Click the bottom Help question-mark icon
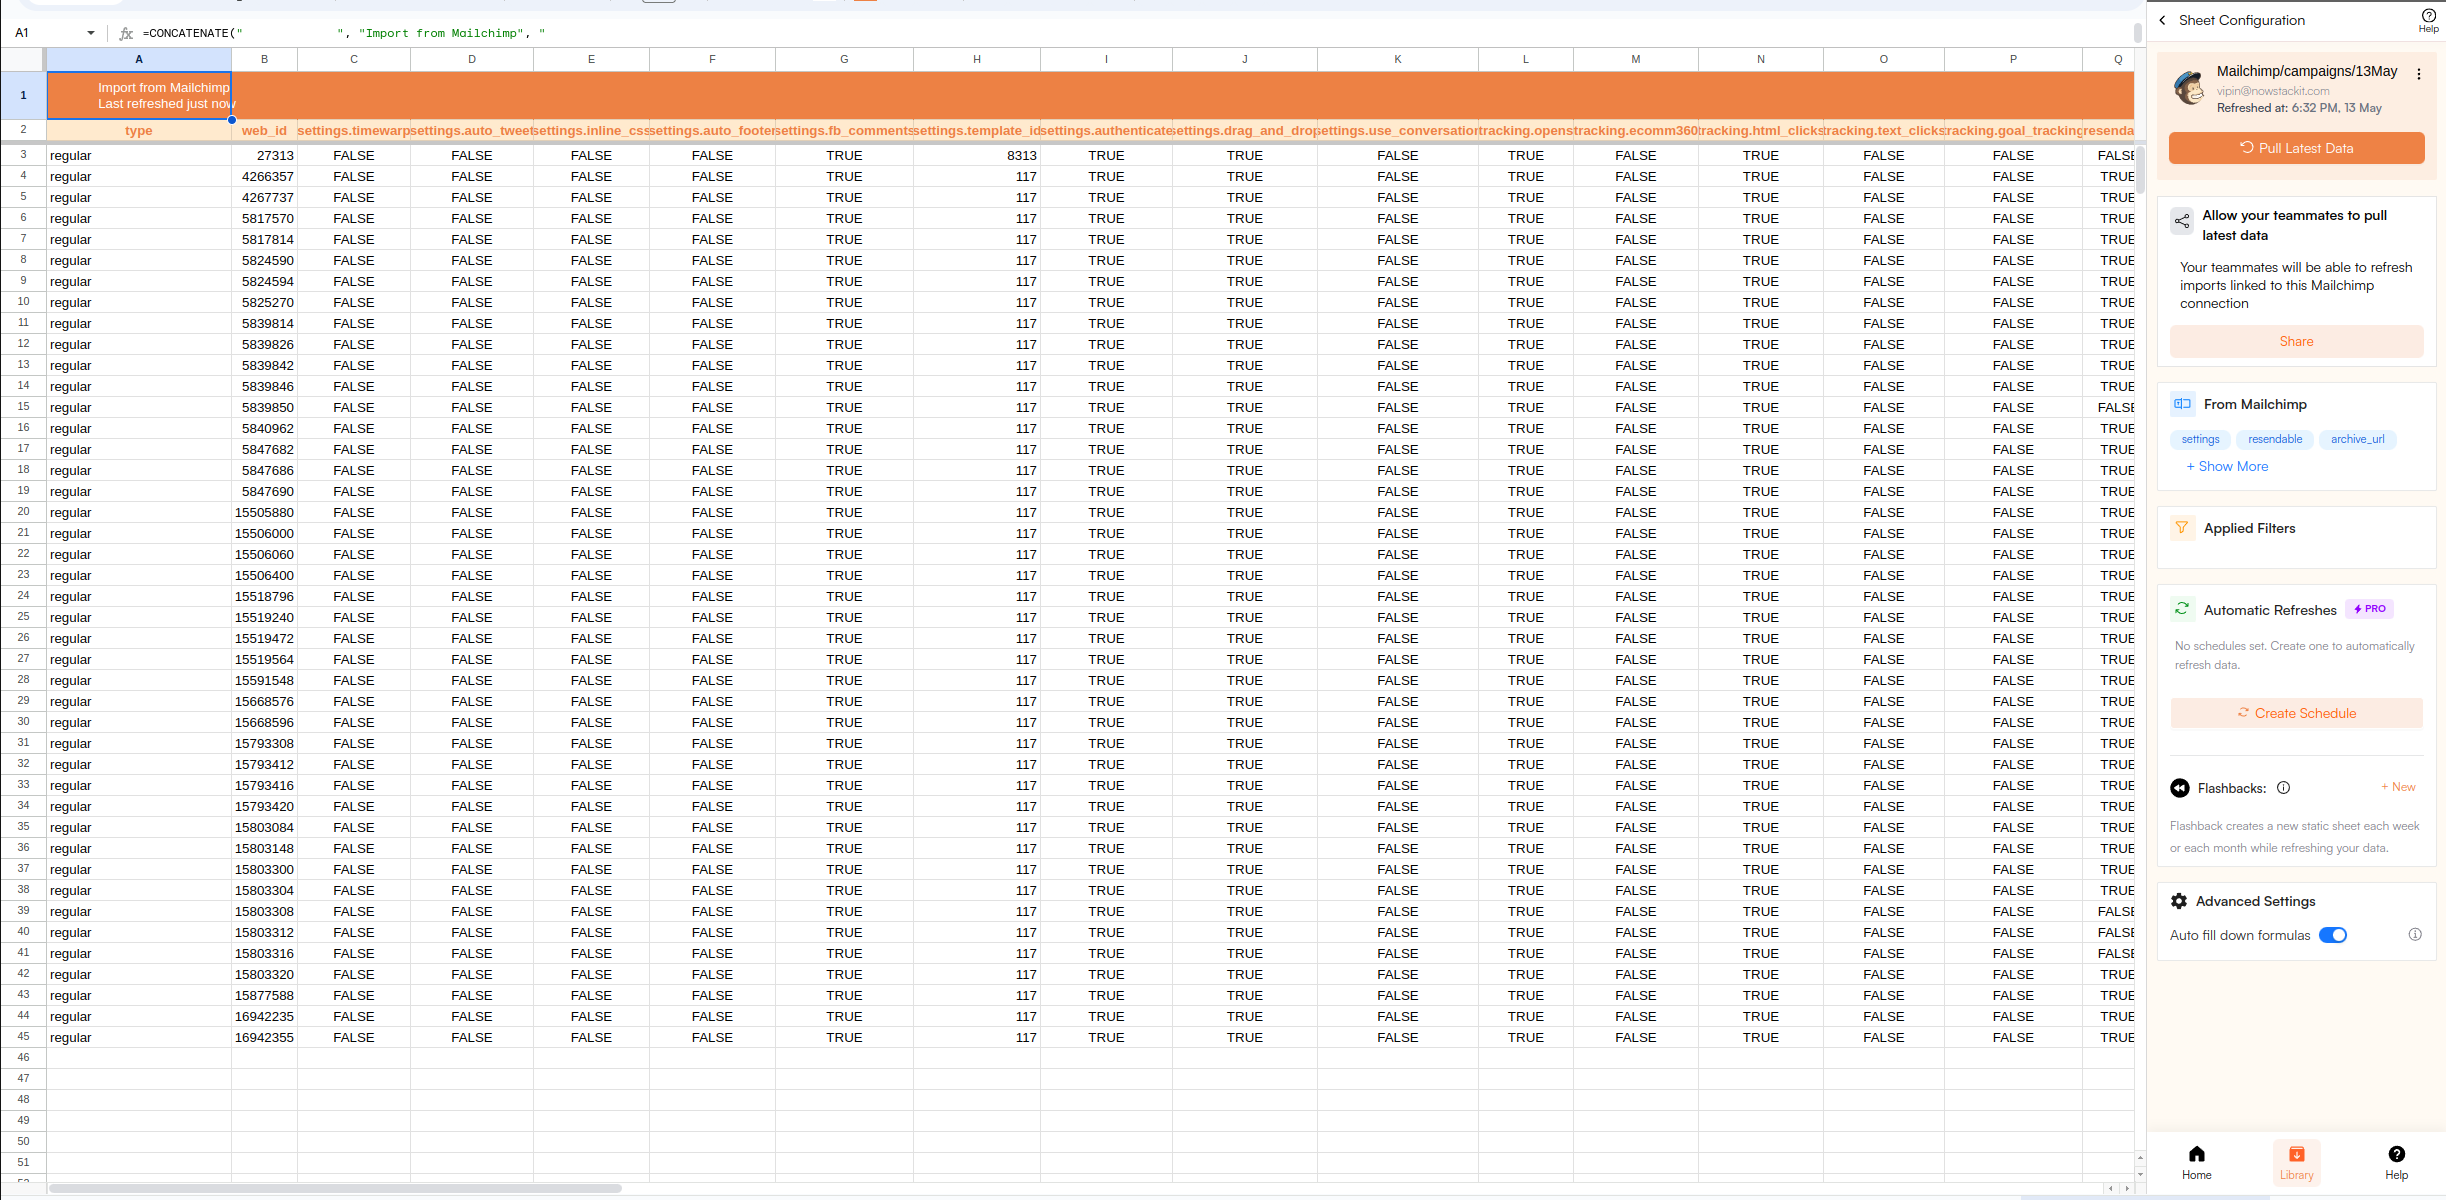This screenshot has width=2446, height=1200. tap(2396, 1155)
